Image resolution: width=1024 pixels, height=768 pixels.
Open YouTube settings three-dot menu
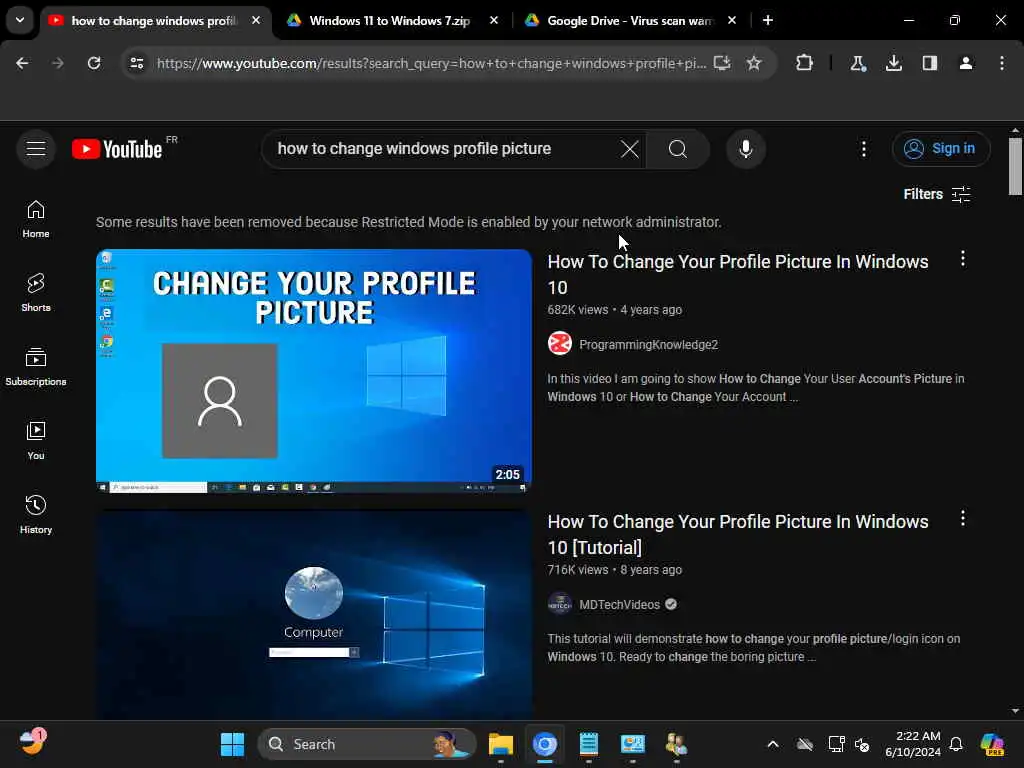(x=863, y=149)
